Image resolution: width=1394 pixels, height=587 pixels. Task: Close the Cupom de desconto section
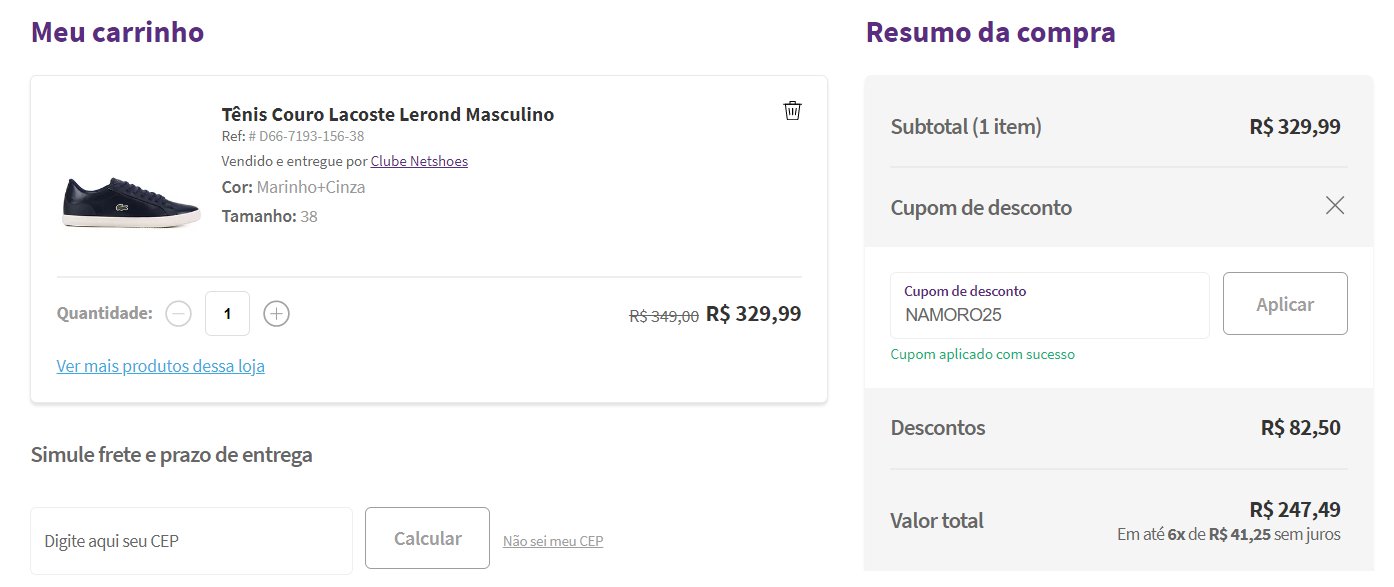pos(1334,206)
